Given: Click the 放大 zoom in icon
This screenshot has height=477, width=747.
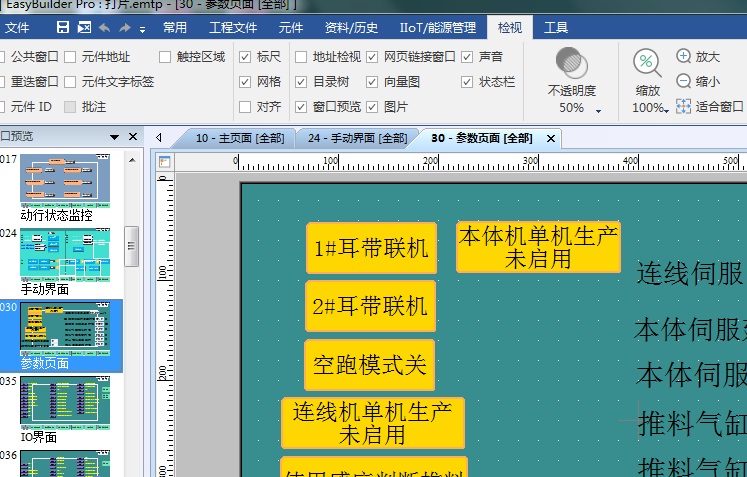Looking at the screenshot, I should point(684,57).
